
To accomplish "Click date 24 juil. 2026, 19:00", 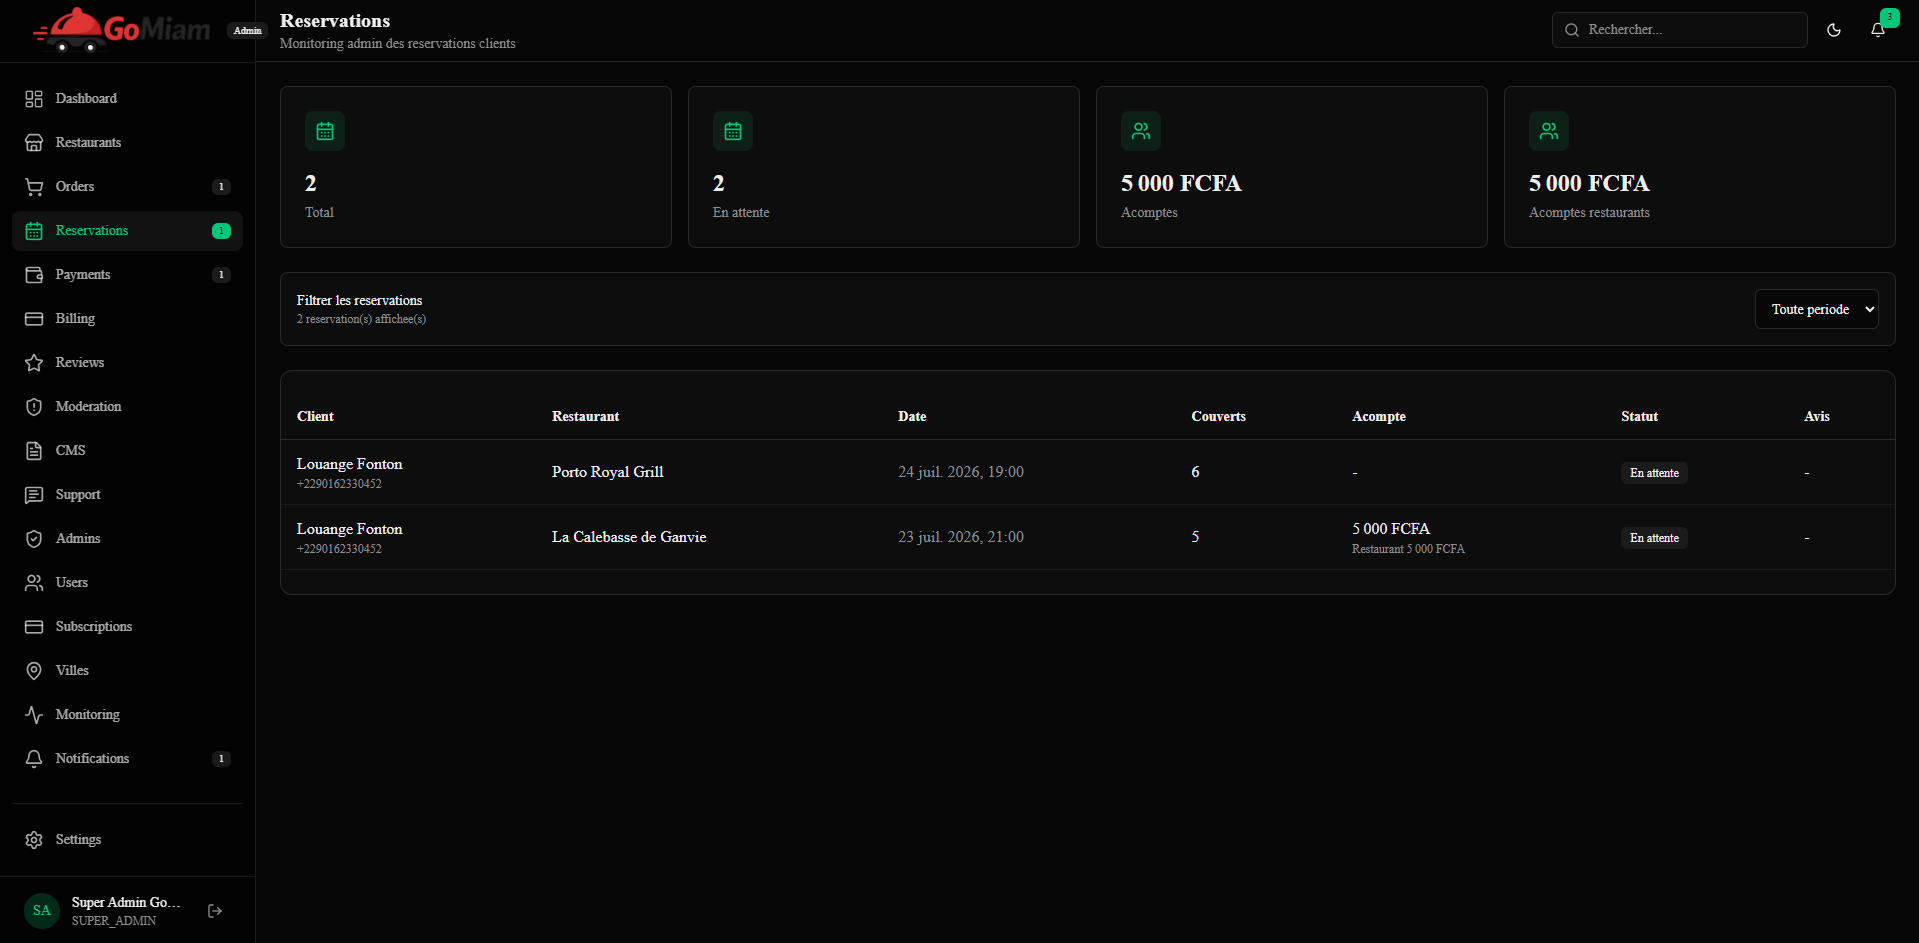I will 961,472.
